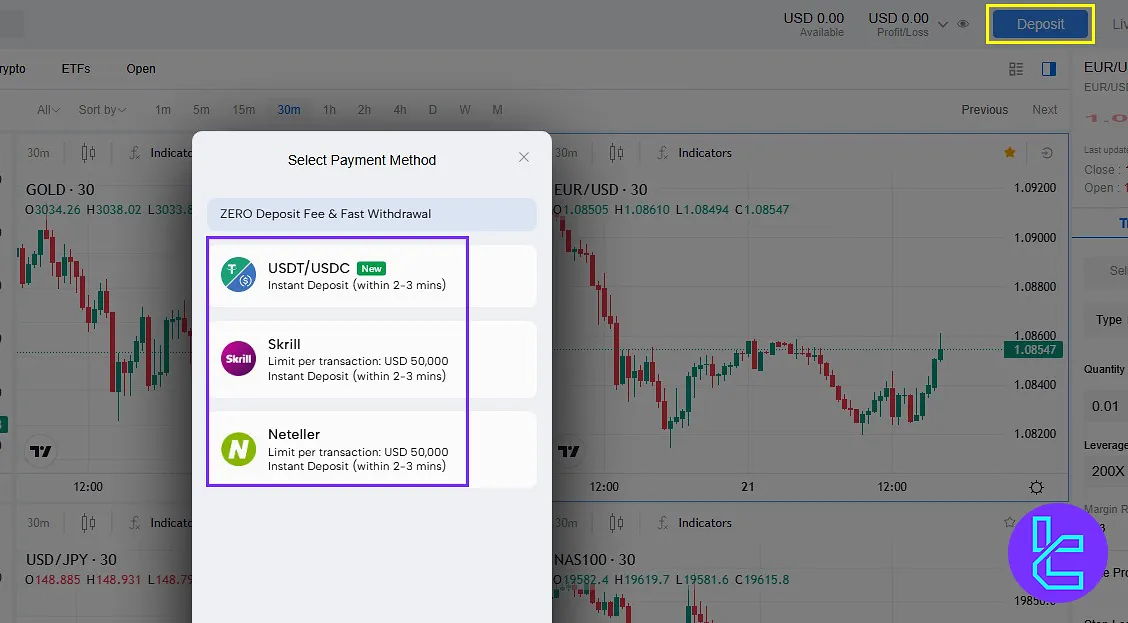Viewport: 1128px width, 623px height.
Task: Choose the Skrill payment logo
Action: click(238, 359)
